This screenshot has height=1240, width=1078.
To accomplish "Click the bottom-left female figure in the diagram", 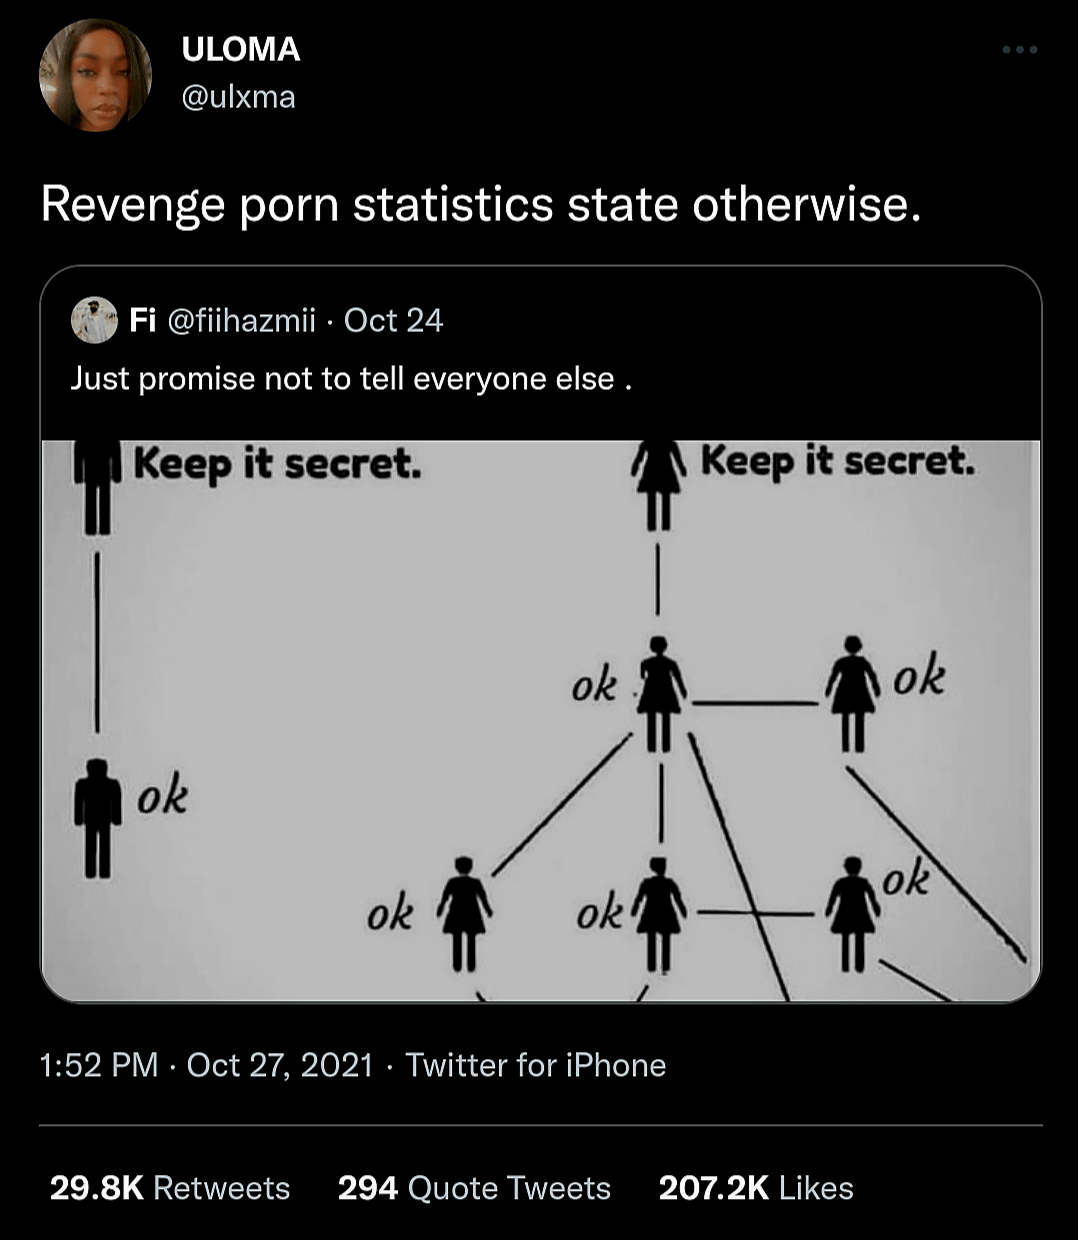I will pyautogui.click(x=464, y=913).
